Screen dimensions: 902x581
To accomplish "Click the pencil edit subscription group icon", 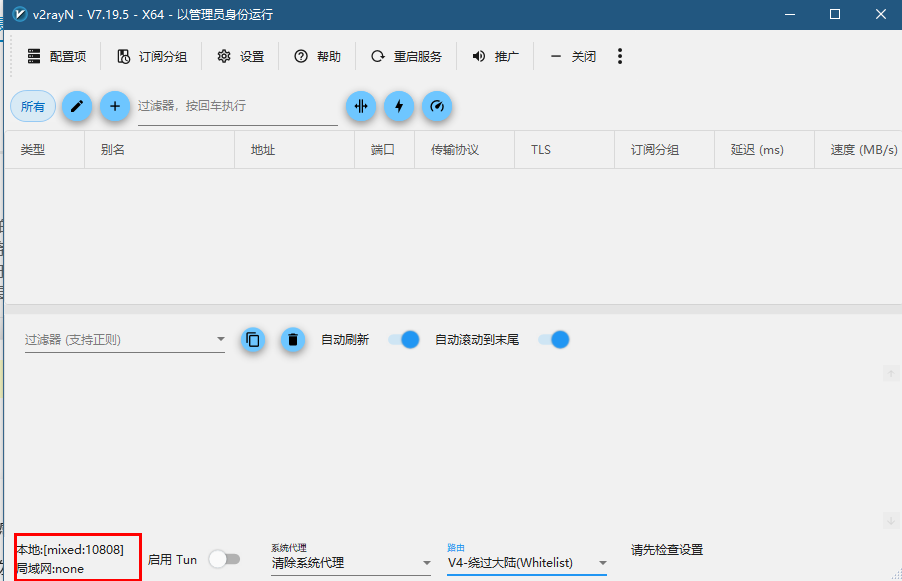I will pos(77,106).
